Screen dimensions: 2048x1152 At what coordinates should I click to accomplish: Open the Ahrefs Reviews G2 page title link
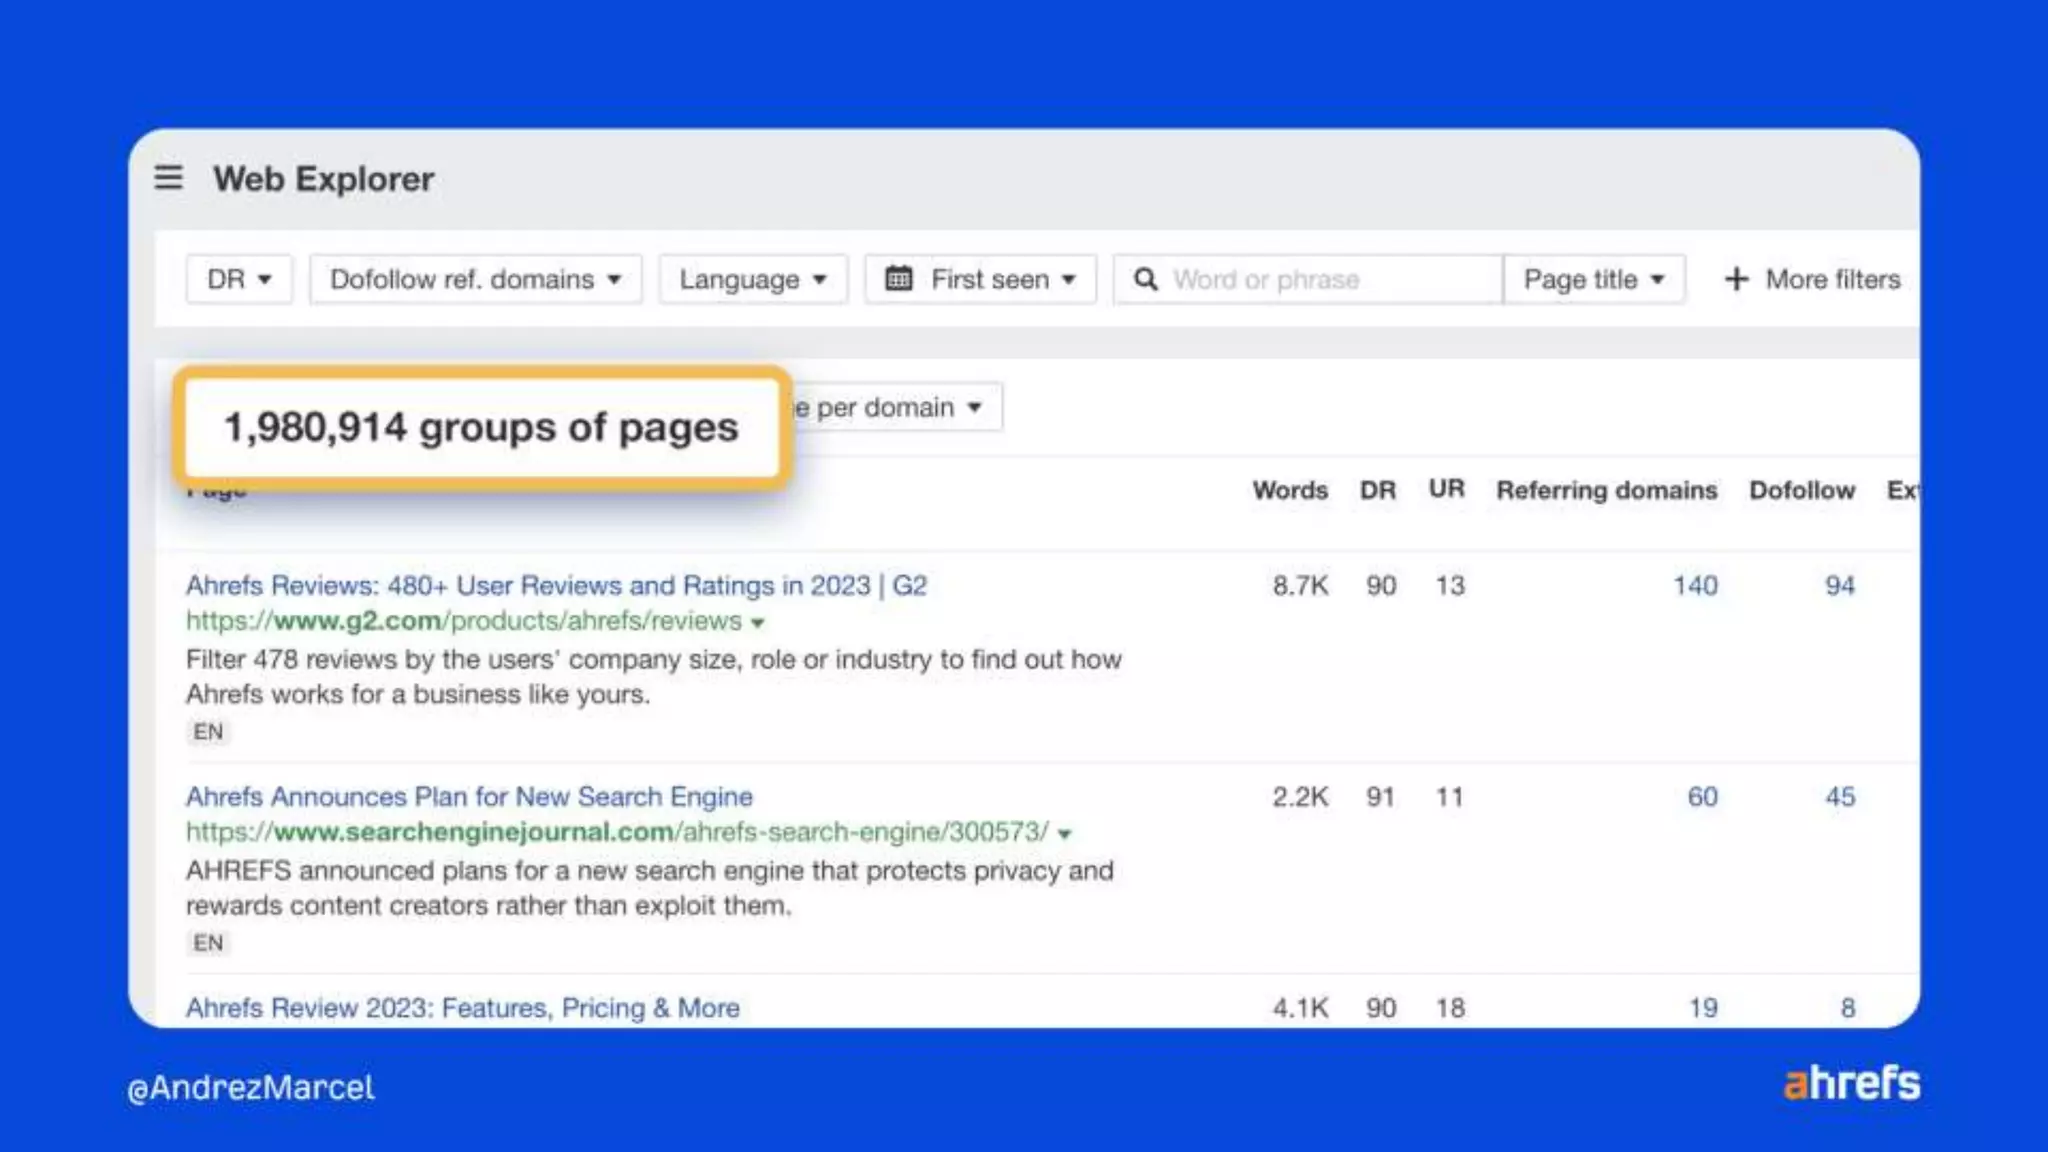pos(556,585)
